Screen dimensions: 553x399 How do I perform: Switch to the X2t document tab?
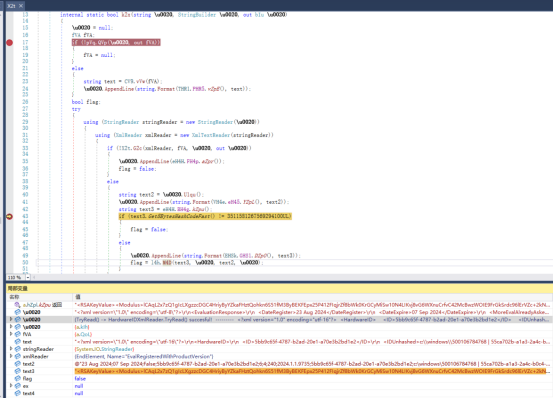pos(11,6)
